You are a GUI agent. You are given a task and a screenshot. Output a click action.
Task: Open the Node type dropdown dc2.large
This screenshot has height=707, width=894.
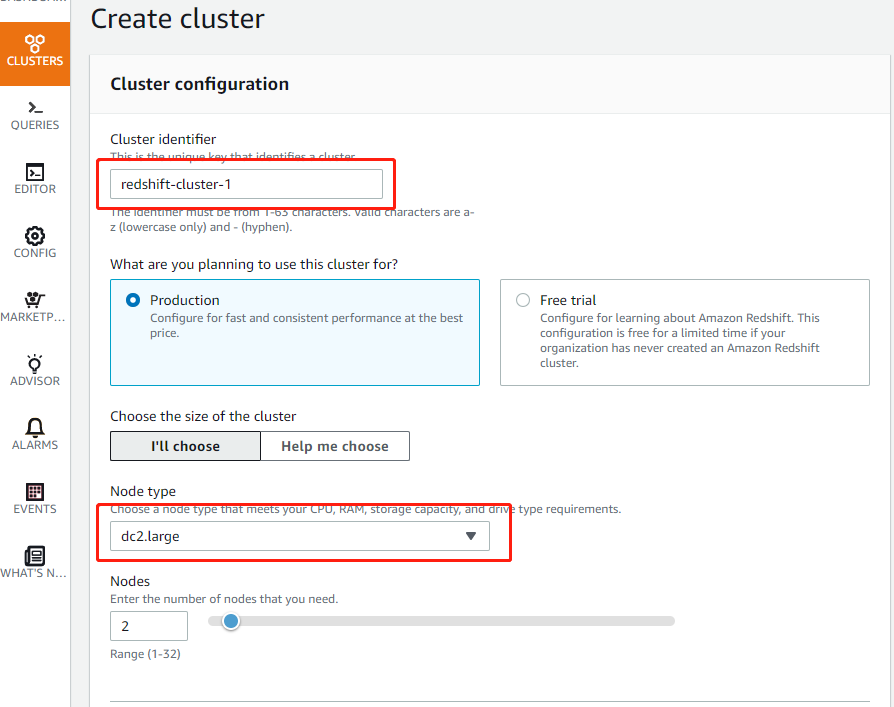300,536
